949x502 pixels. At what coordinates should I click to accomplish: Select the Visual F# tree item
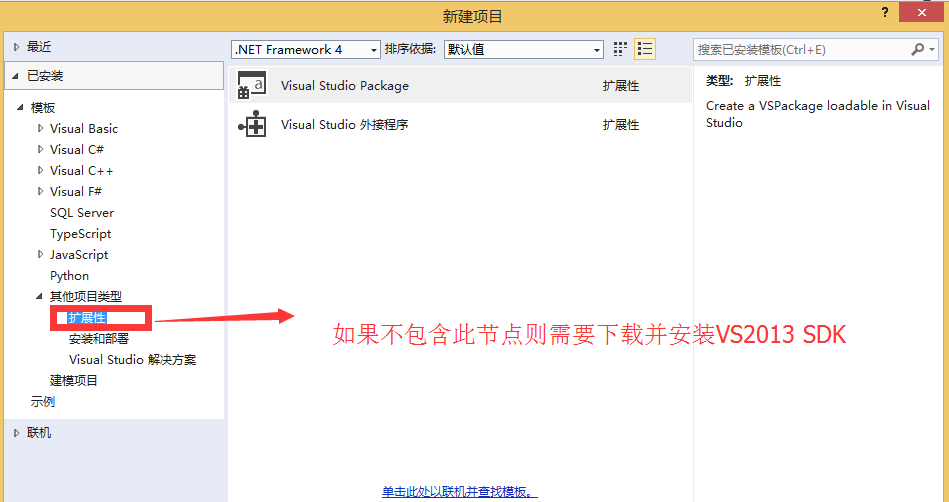(x=76, y=191)
